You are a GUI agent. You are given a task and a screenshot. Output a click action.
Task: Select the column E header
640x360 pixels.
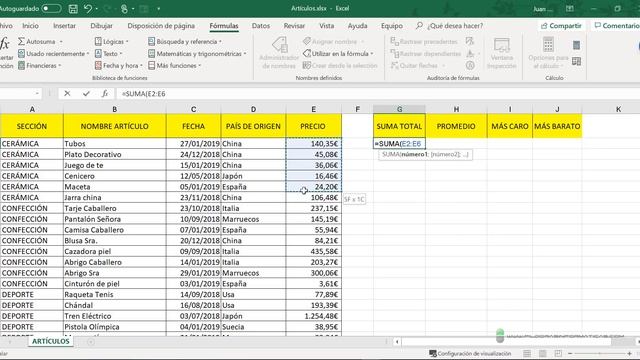(313, 109)
